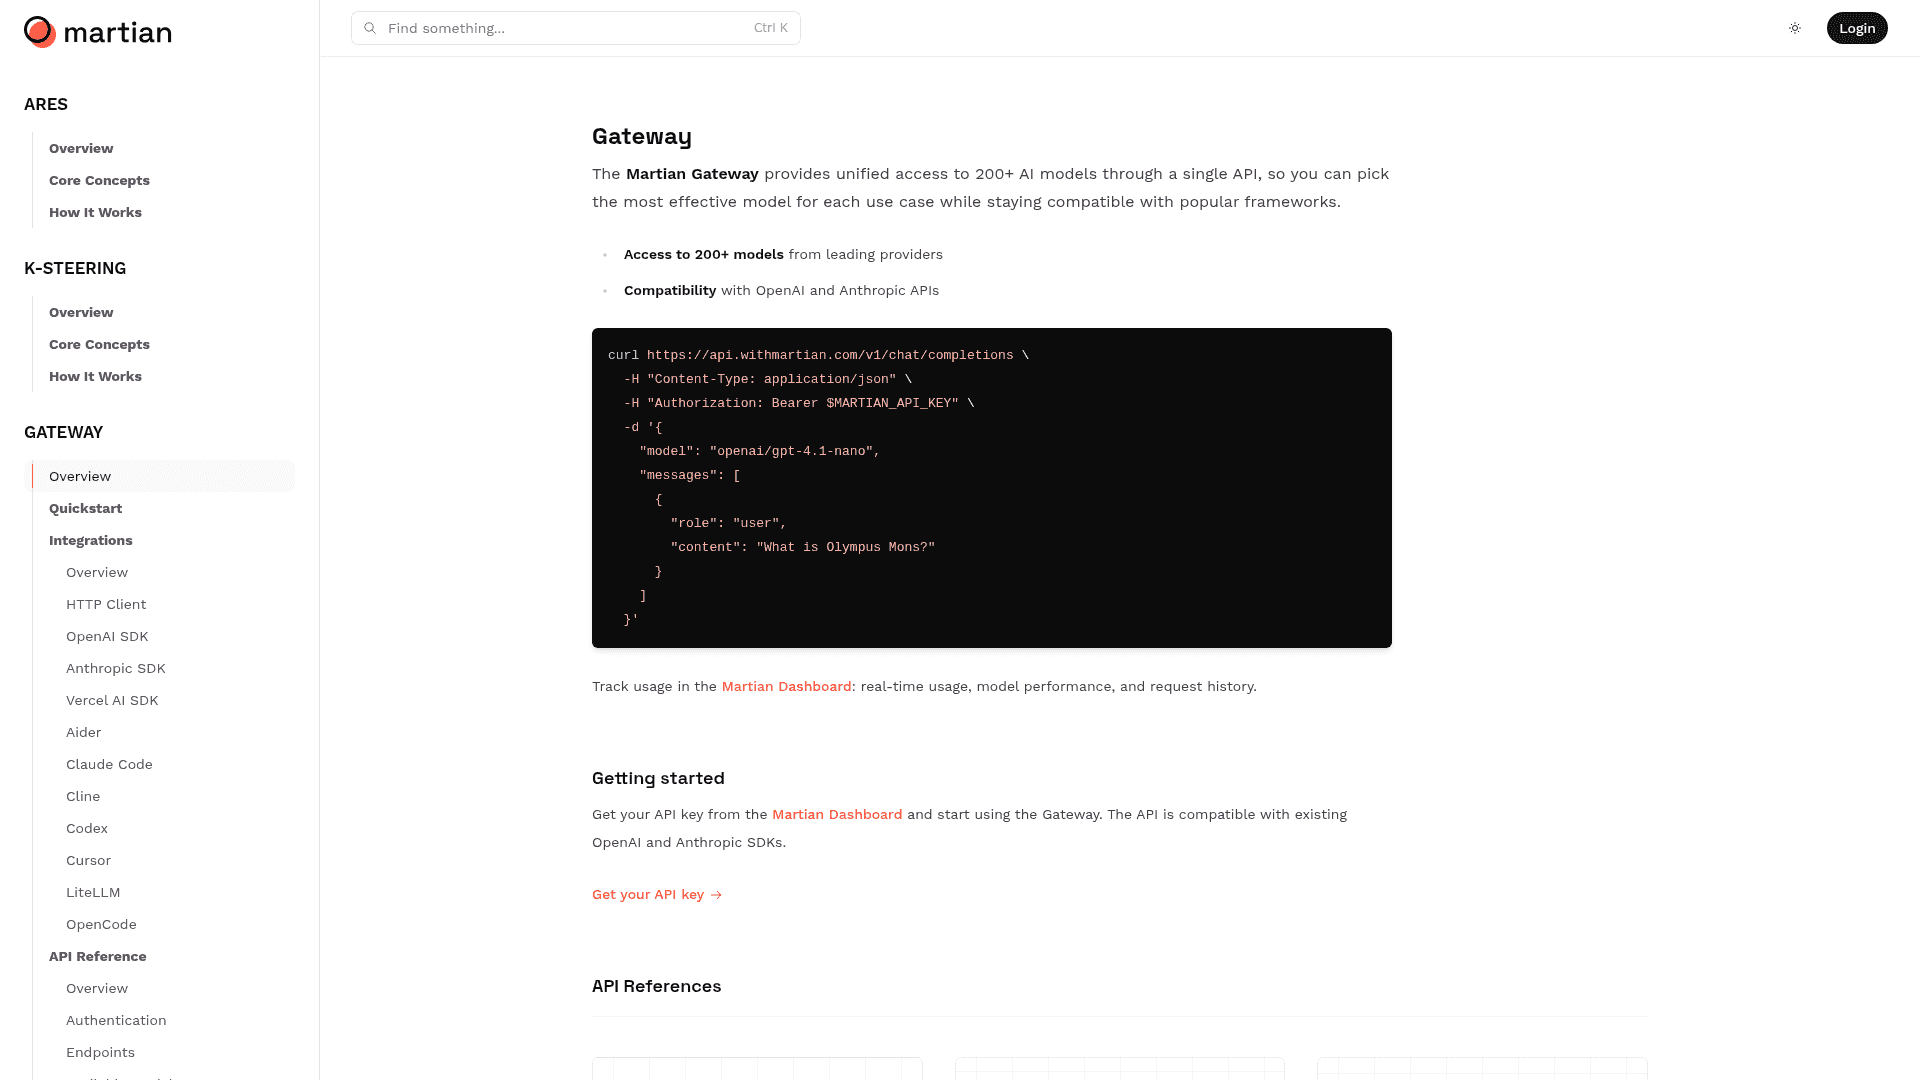Click the GATEWAY sidebar section heading

(x=63, y=432)
